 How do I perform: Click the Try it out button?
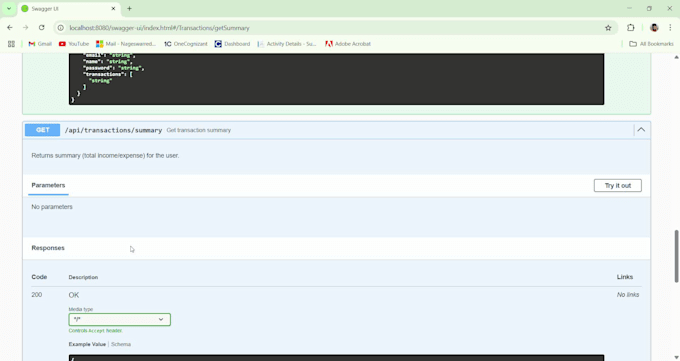(618, 185)
